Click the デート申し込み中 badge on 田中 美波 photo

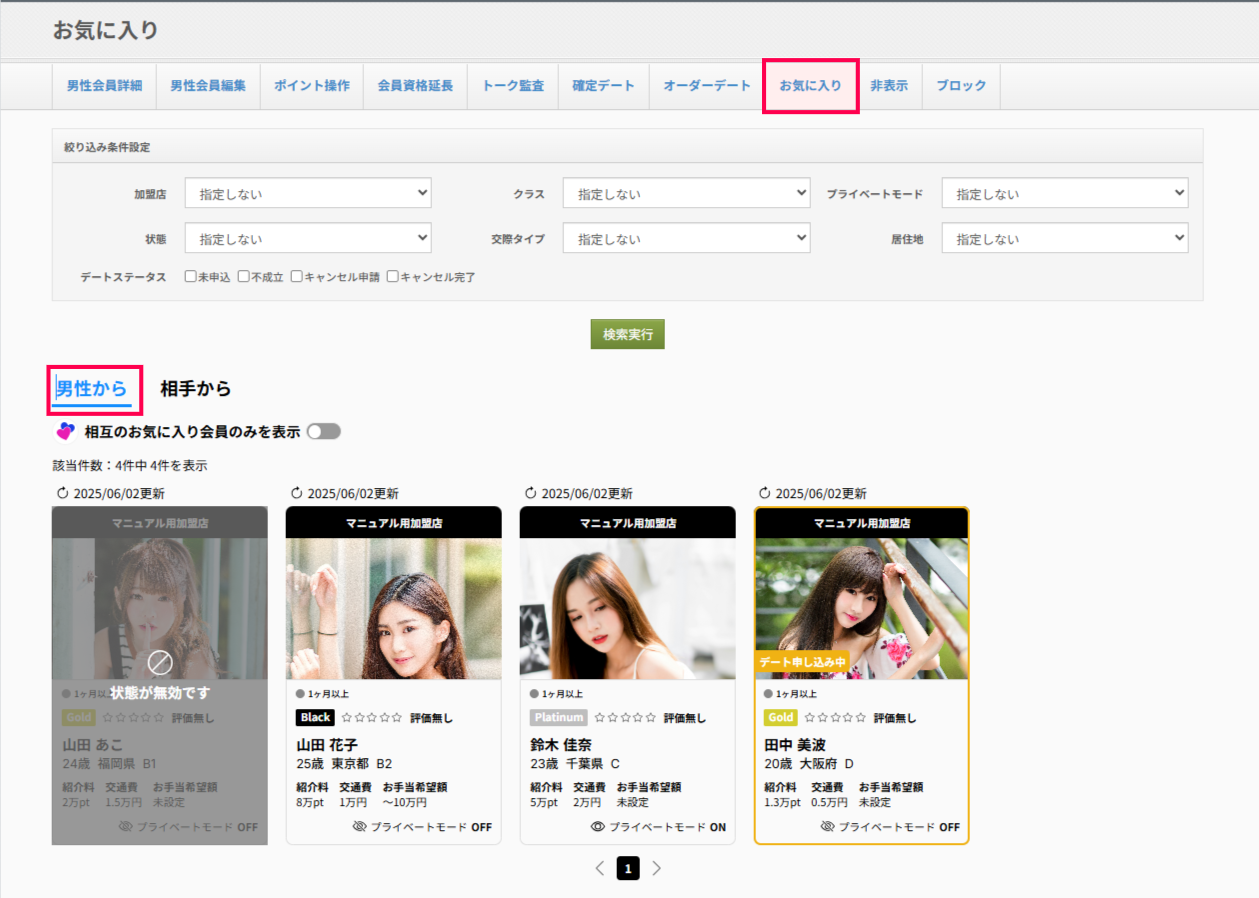[x=802, y=662]
